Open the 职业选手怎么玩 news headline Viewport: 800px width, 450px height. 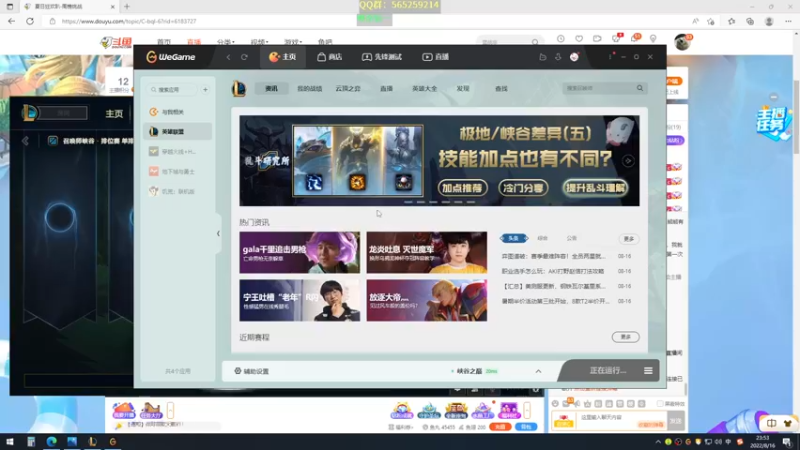(x=553, y=271)
